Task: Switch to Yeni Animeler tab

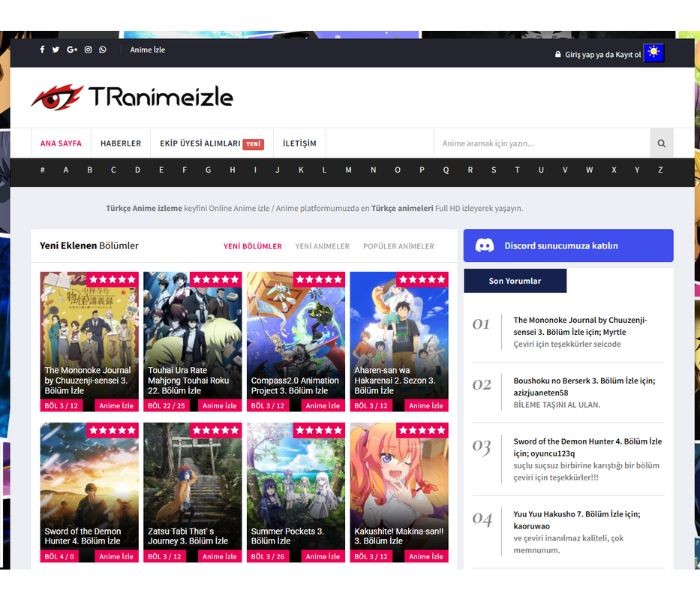Action: [x=322, y=246]
